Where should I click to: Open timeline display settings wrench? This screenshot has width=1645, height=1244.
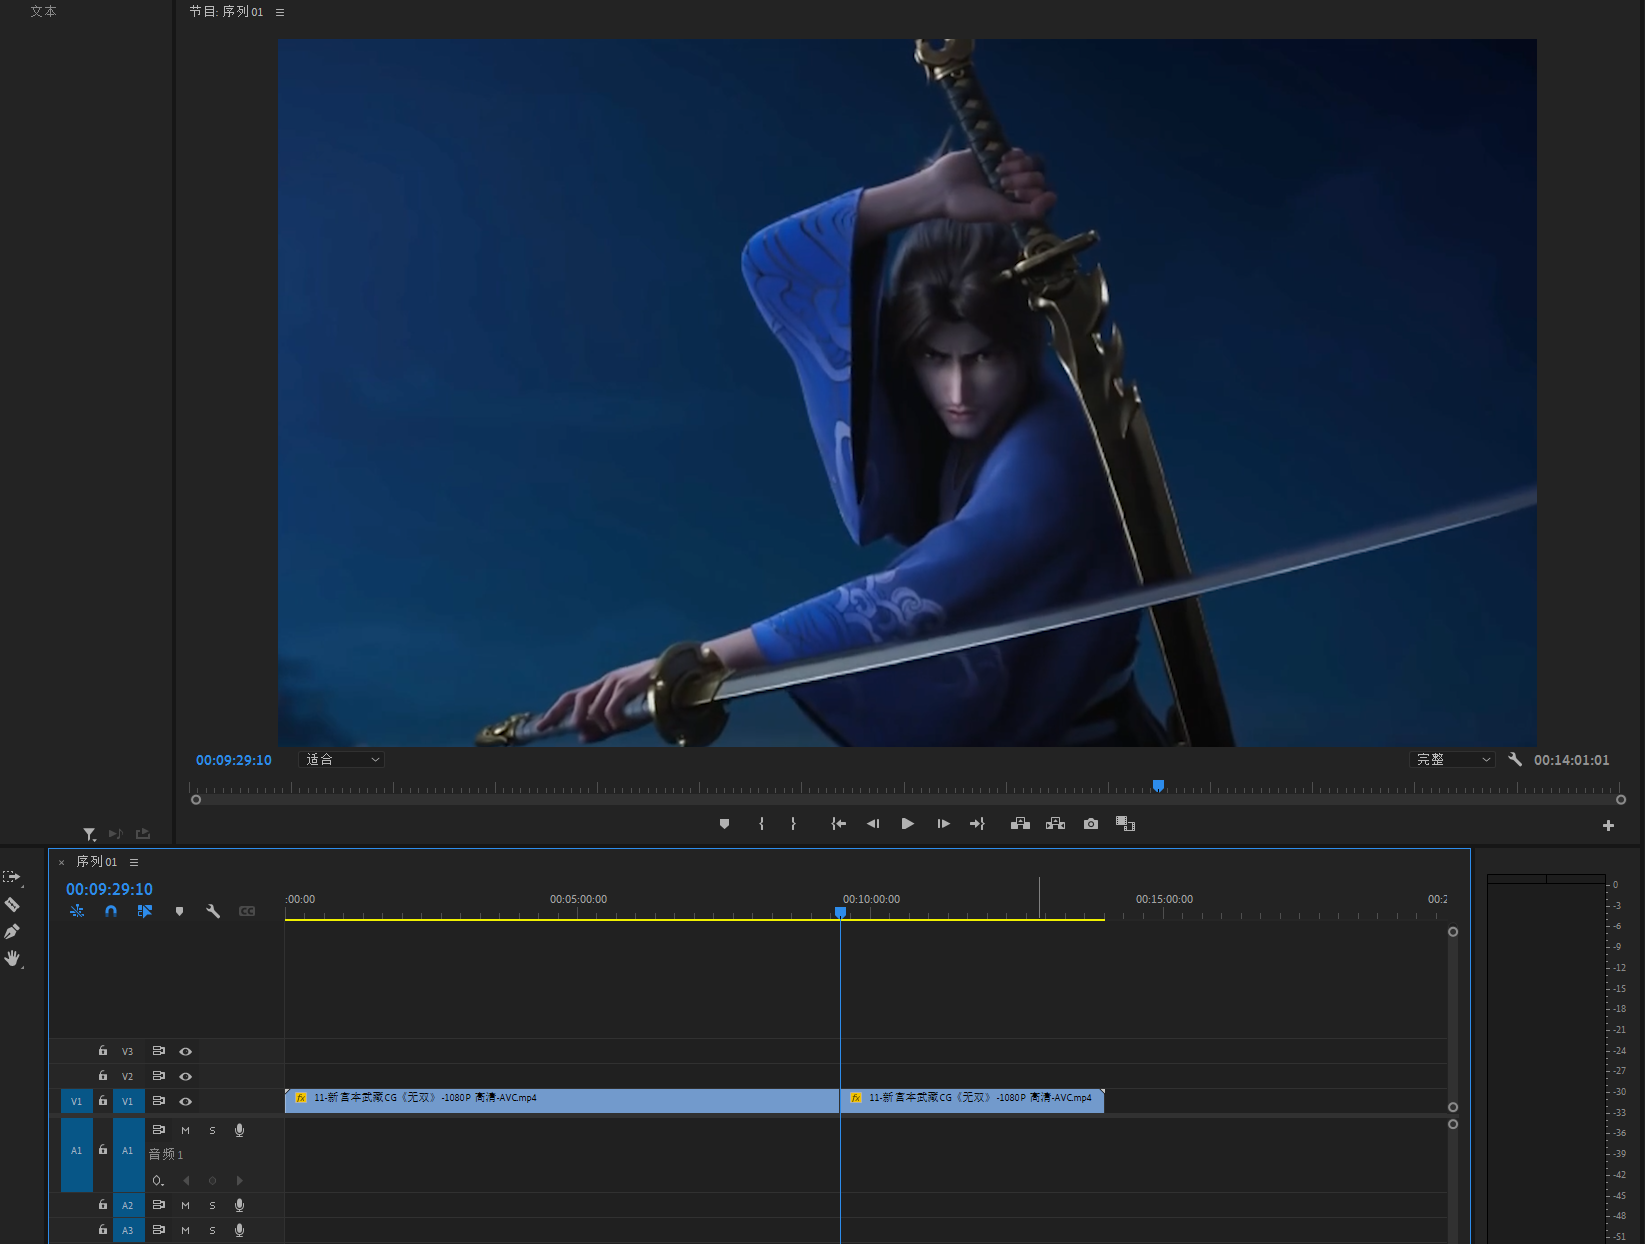pos(213,911)
